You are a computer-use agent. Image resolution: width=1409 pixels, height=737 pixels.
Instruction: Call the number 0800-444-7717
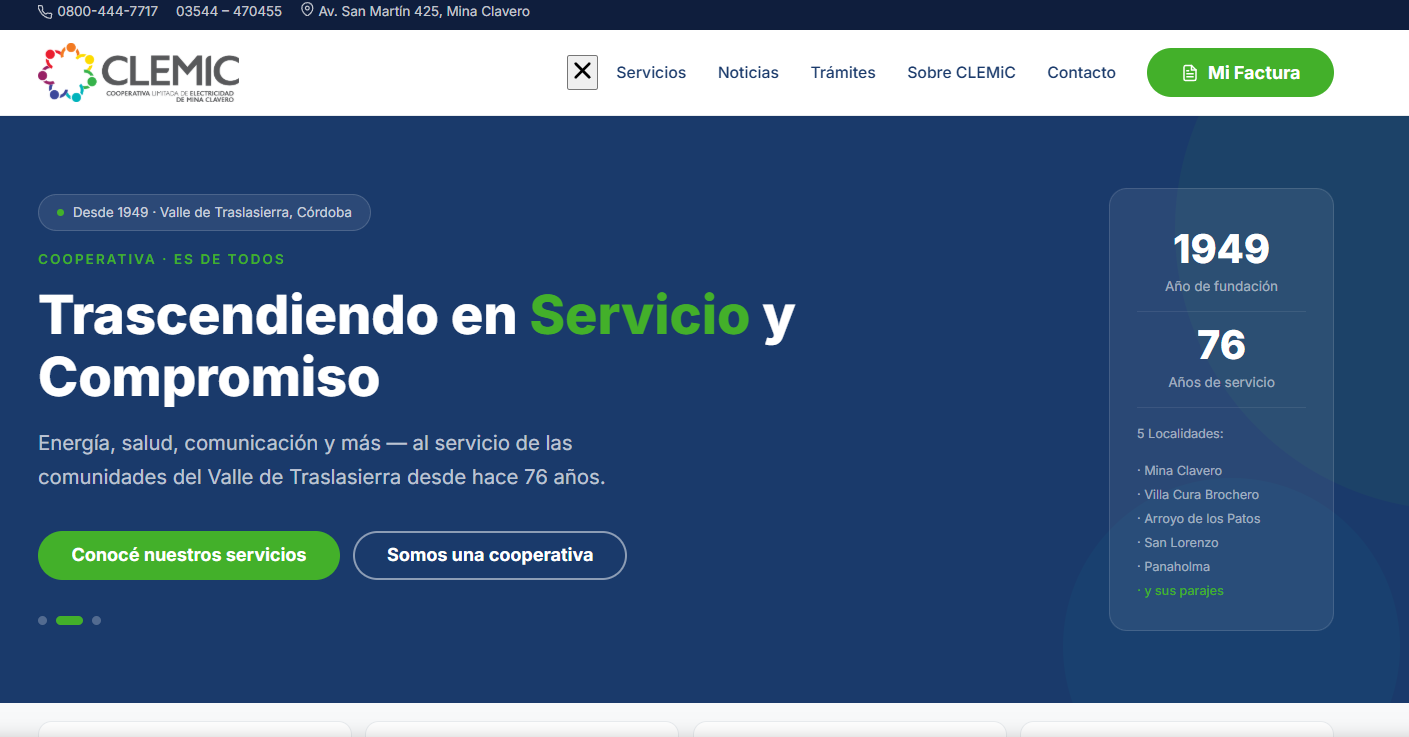[x=107, y=12]
